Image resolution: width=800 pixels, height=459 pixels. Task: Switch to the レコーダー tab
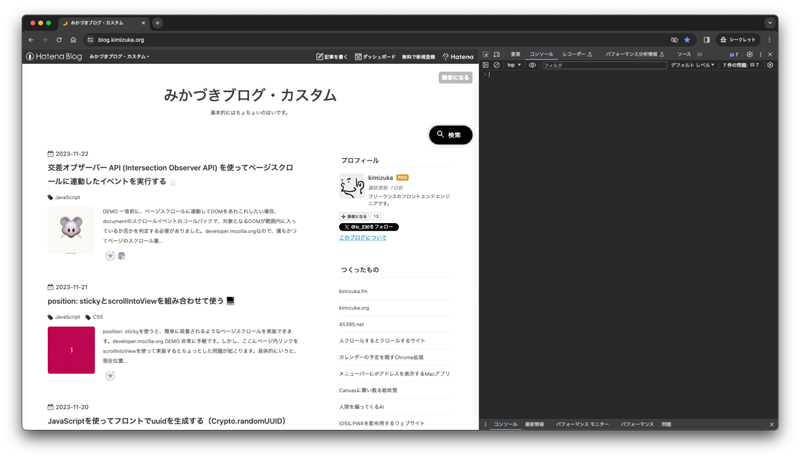(x=577, y=54)
